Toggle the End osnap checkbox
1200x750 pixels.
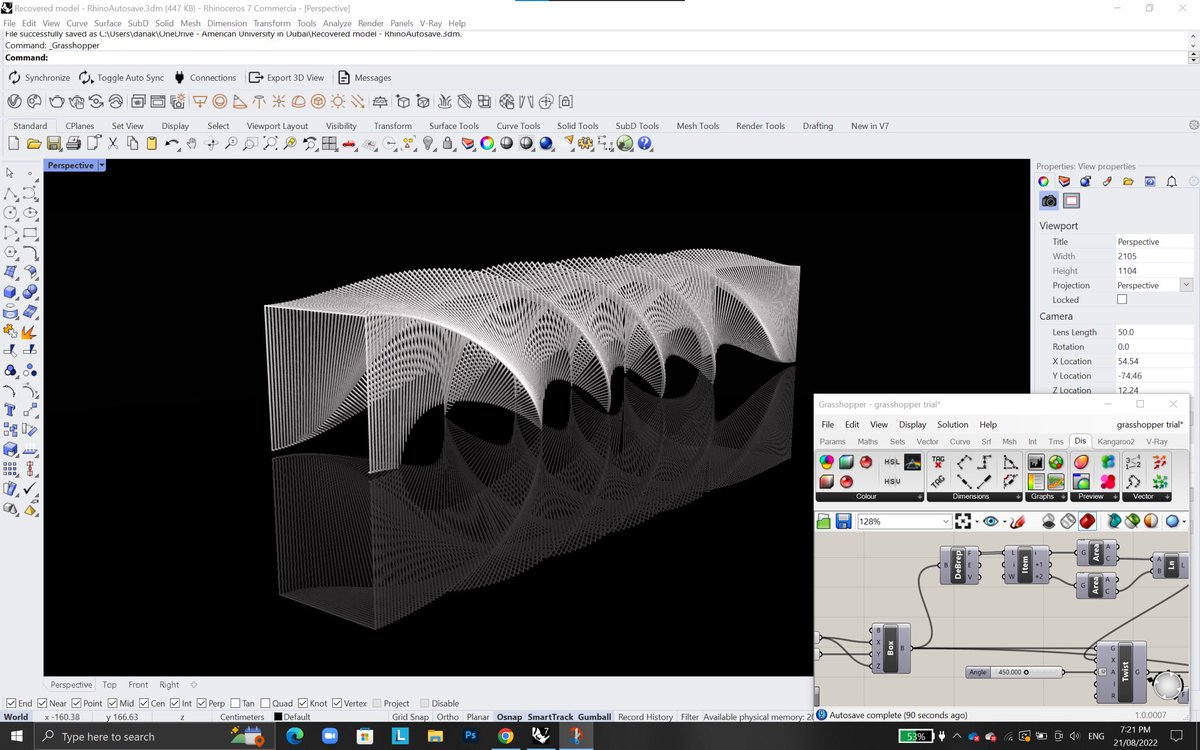point(11,703)
